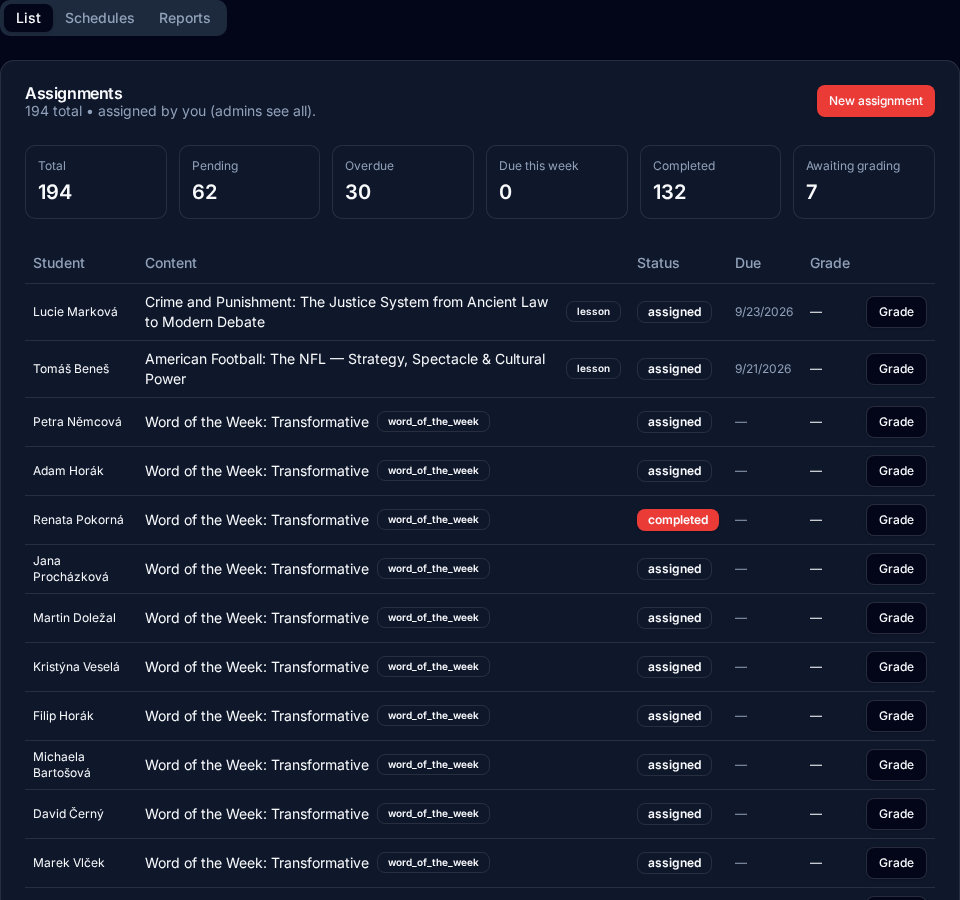Screen dimensions: 960x900
Task: Grade Lucie Marková's assignment
Action: coord(896,312)
